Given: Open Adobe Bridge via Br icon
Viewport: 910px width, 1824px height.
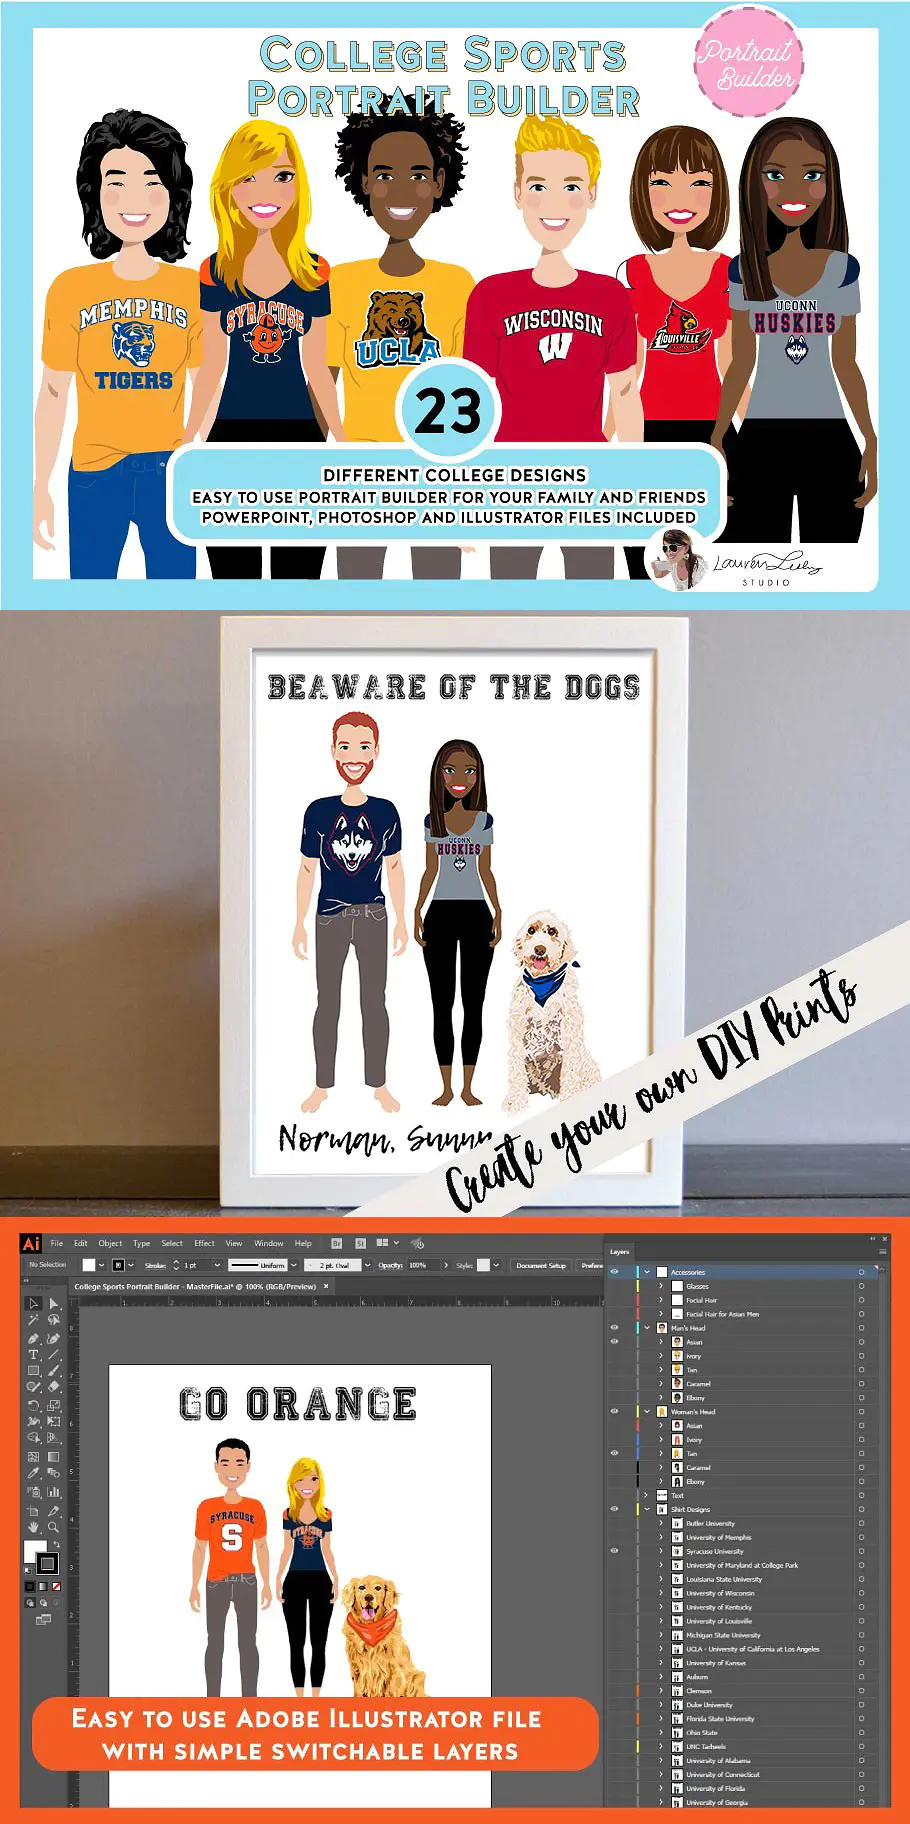Looking at the screenshot, I should pos(337,1243).
